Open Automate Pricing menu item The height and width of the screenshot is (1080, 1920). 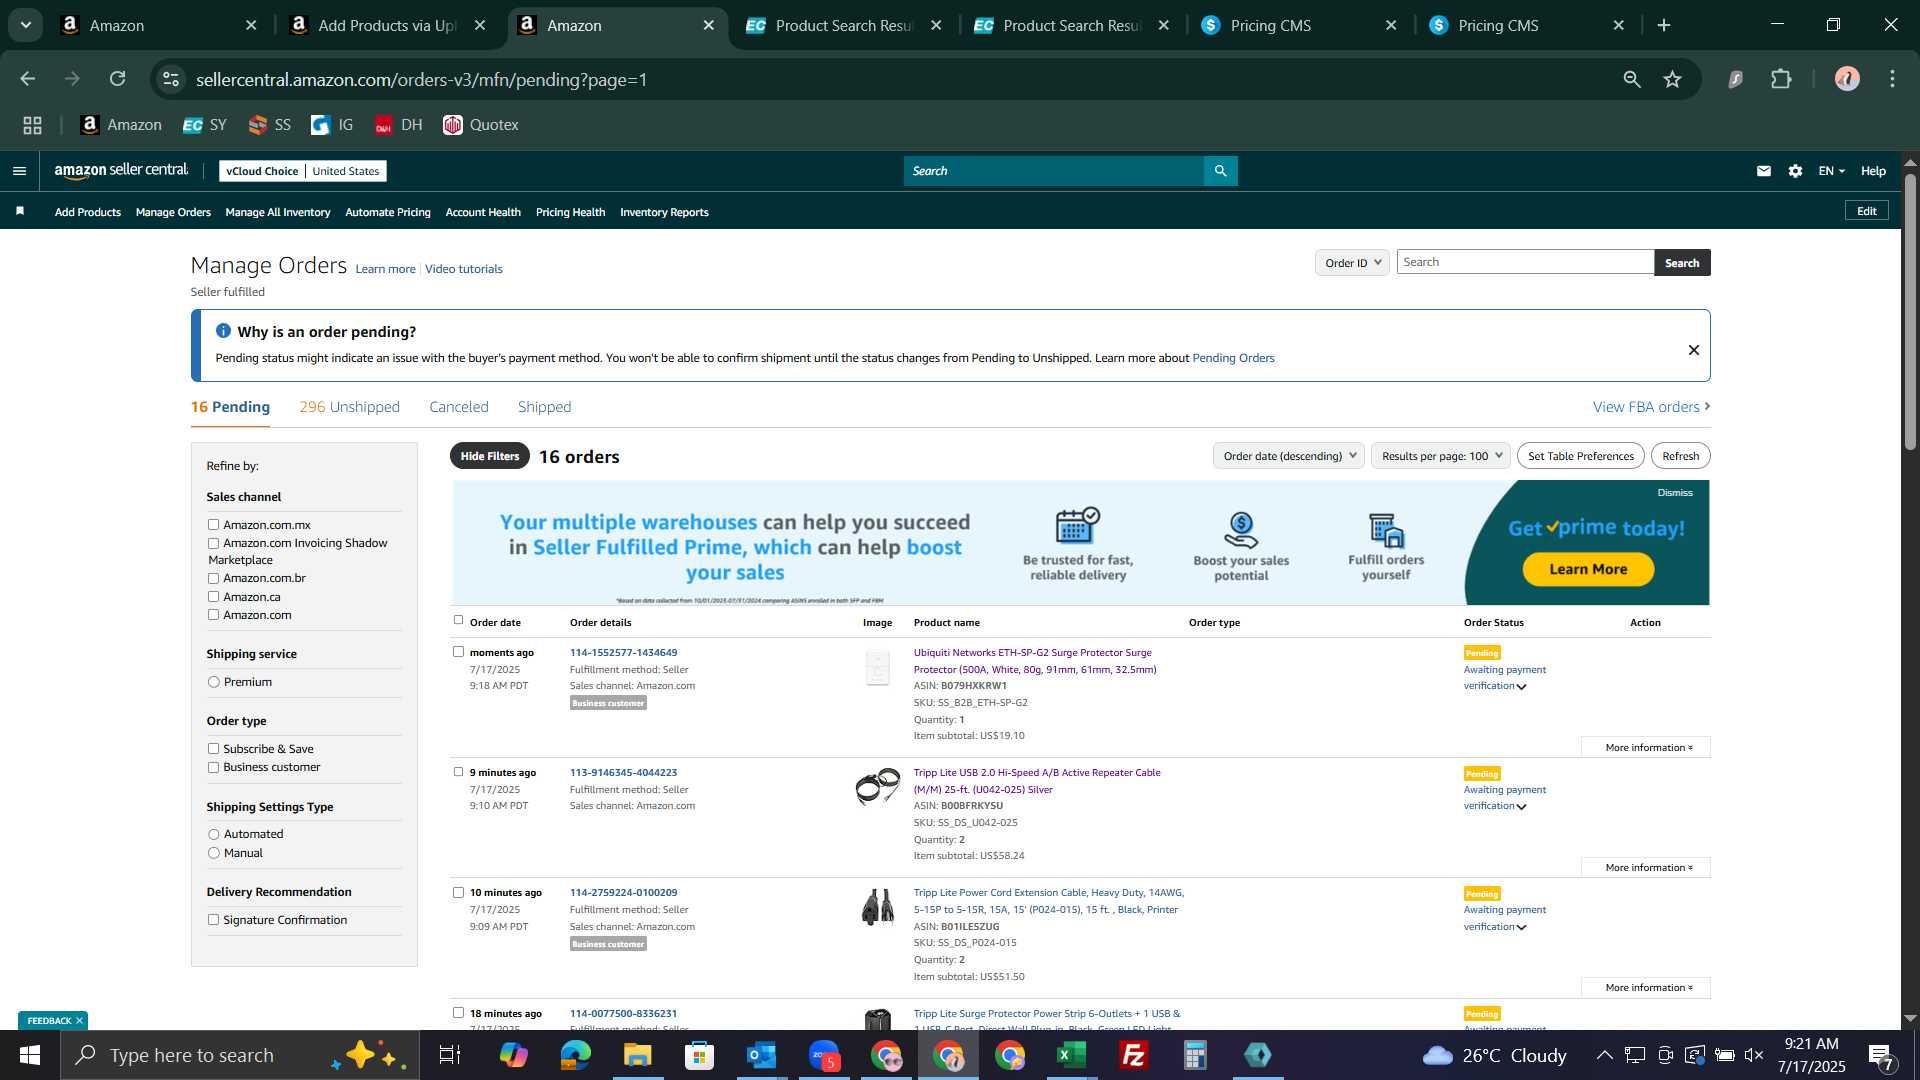(388, 212)
